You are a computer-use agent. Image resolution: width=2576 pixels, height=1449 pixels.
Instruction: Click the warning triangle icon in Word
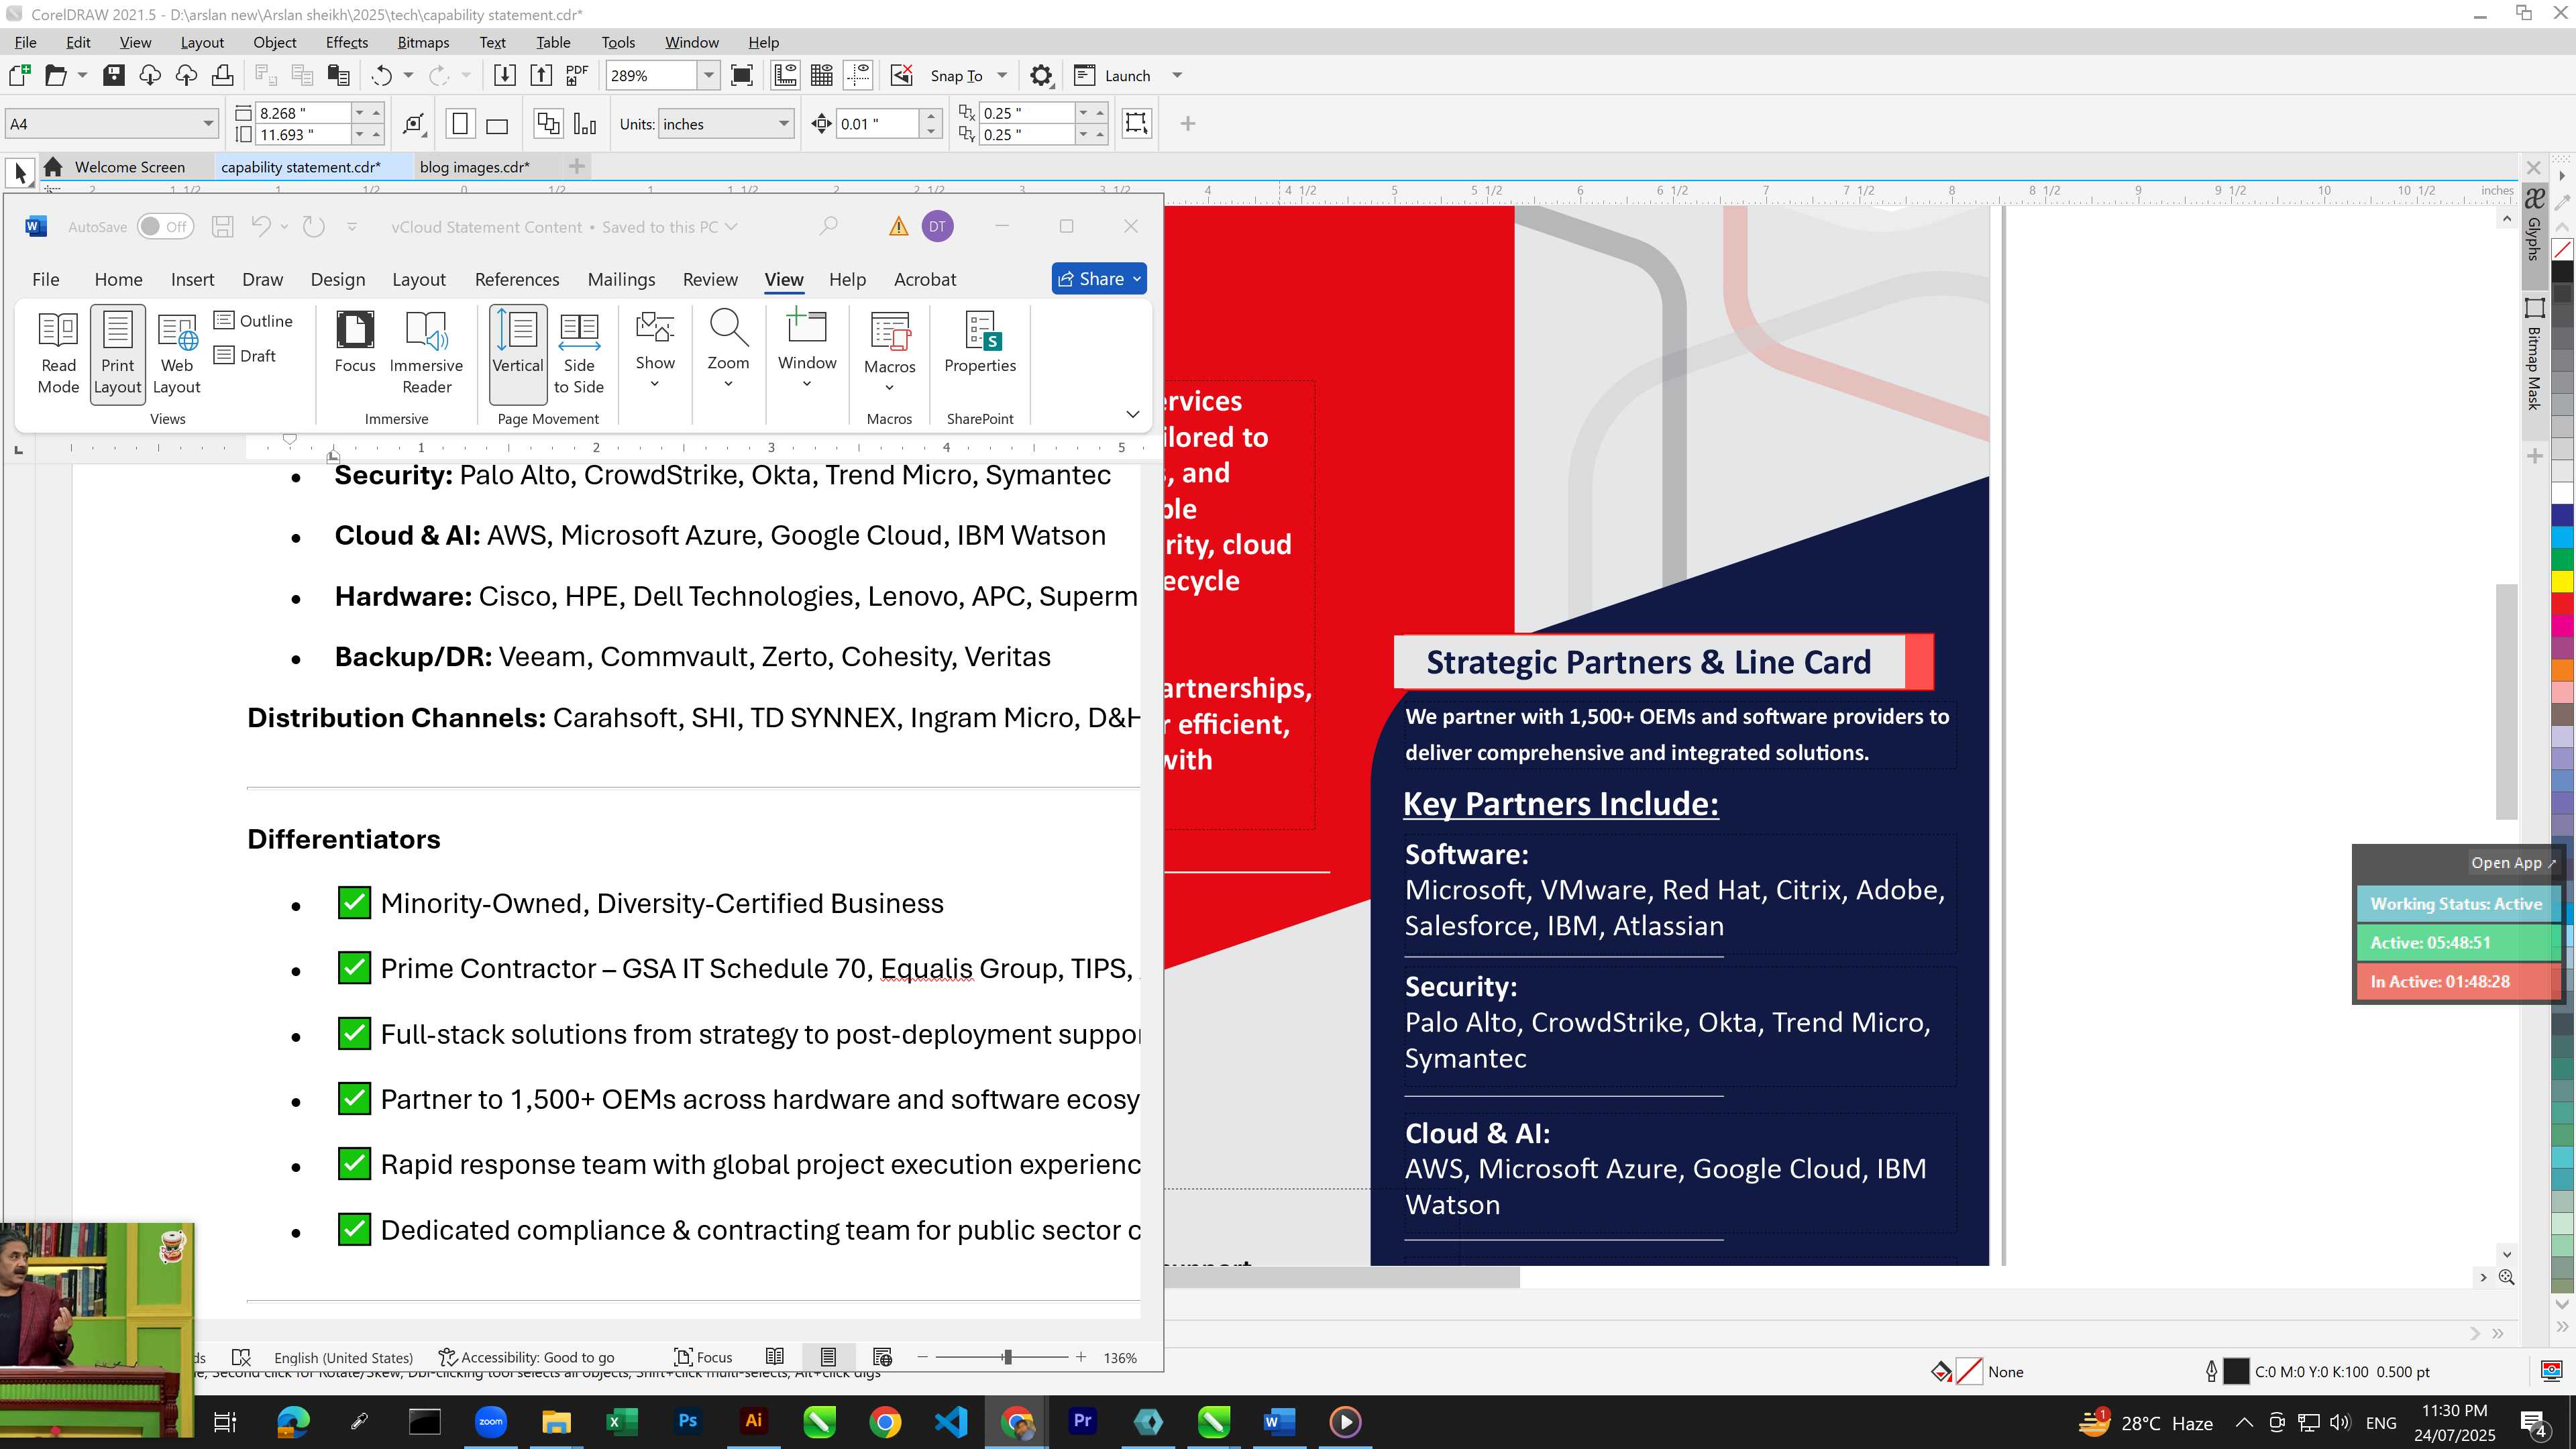pos(899,227)
